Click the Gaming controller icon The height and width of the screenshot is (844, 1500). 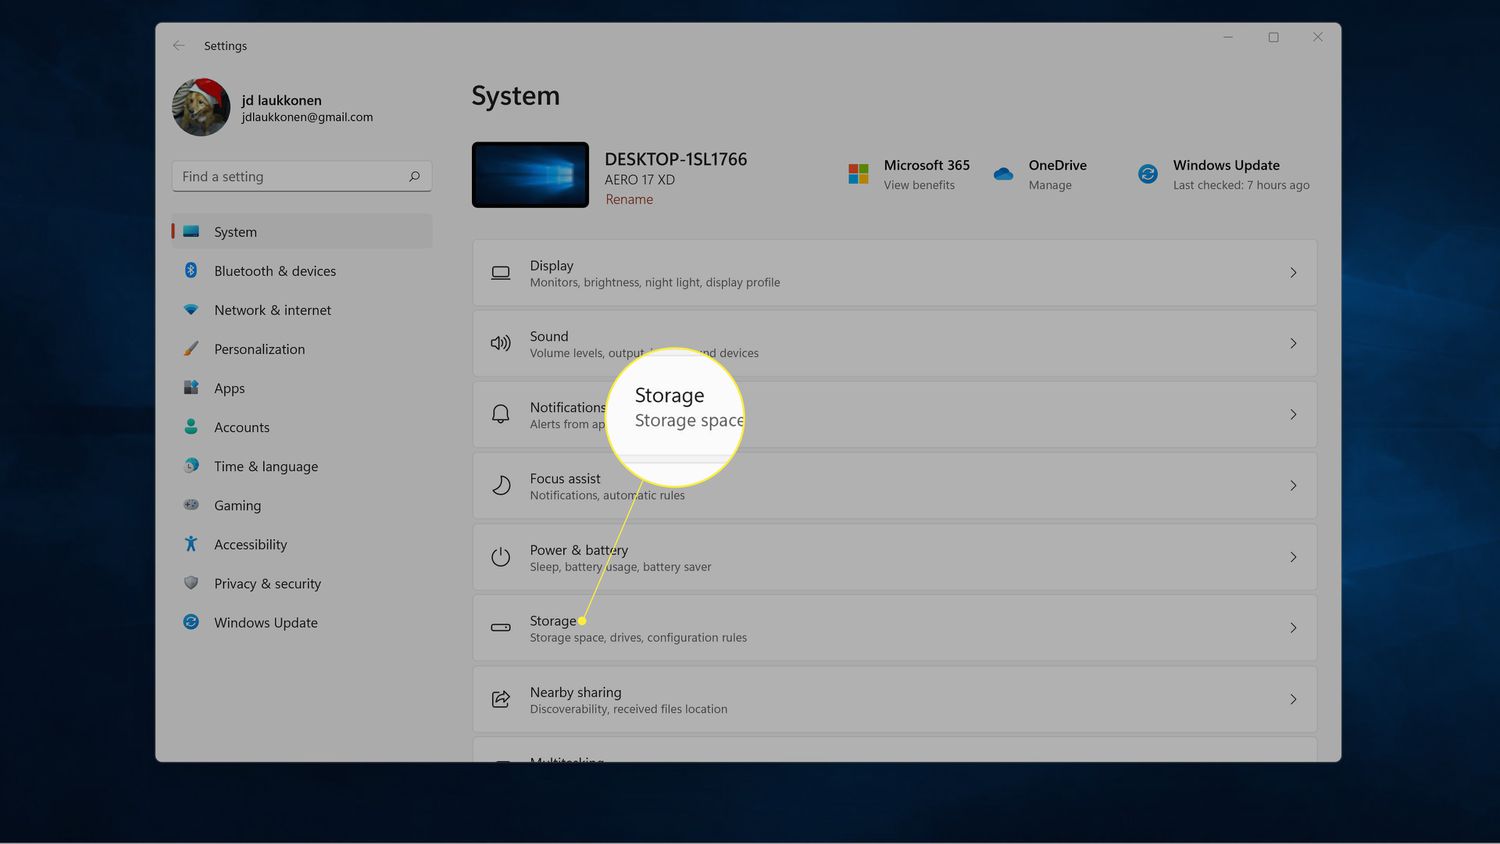191,504
